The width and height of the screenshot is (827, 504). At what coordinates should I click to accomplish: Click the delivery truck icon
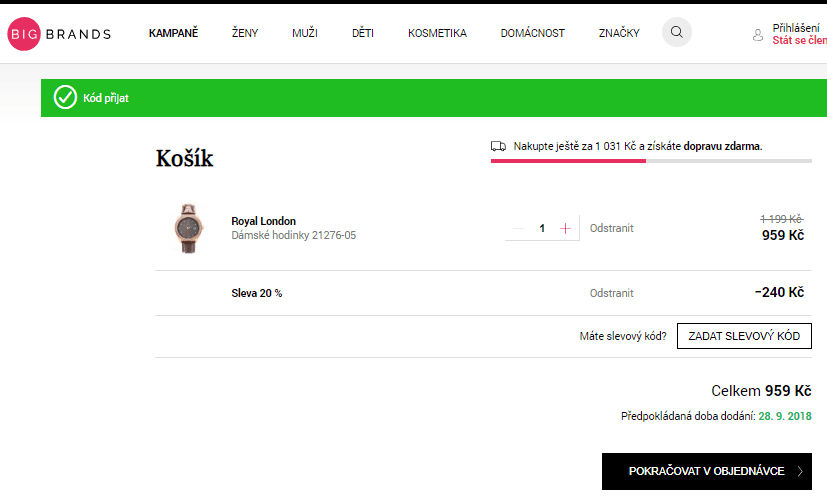pos(498,146)
